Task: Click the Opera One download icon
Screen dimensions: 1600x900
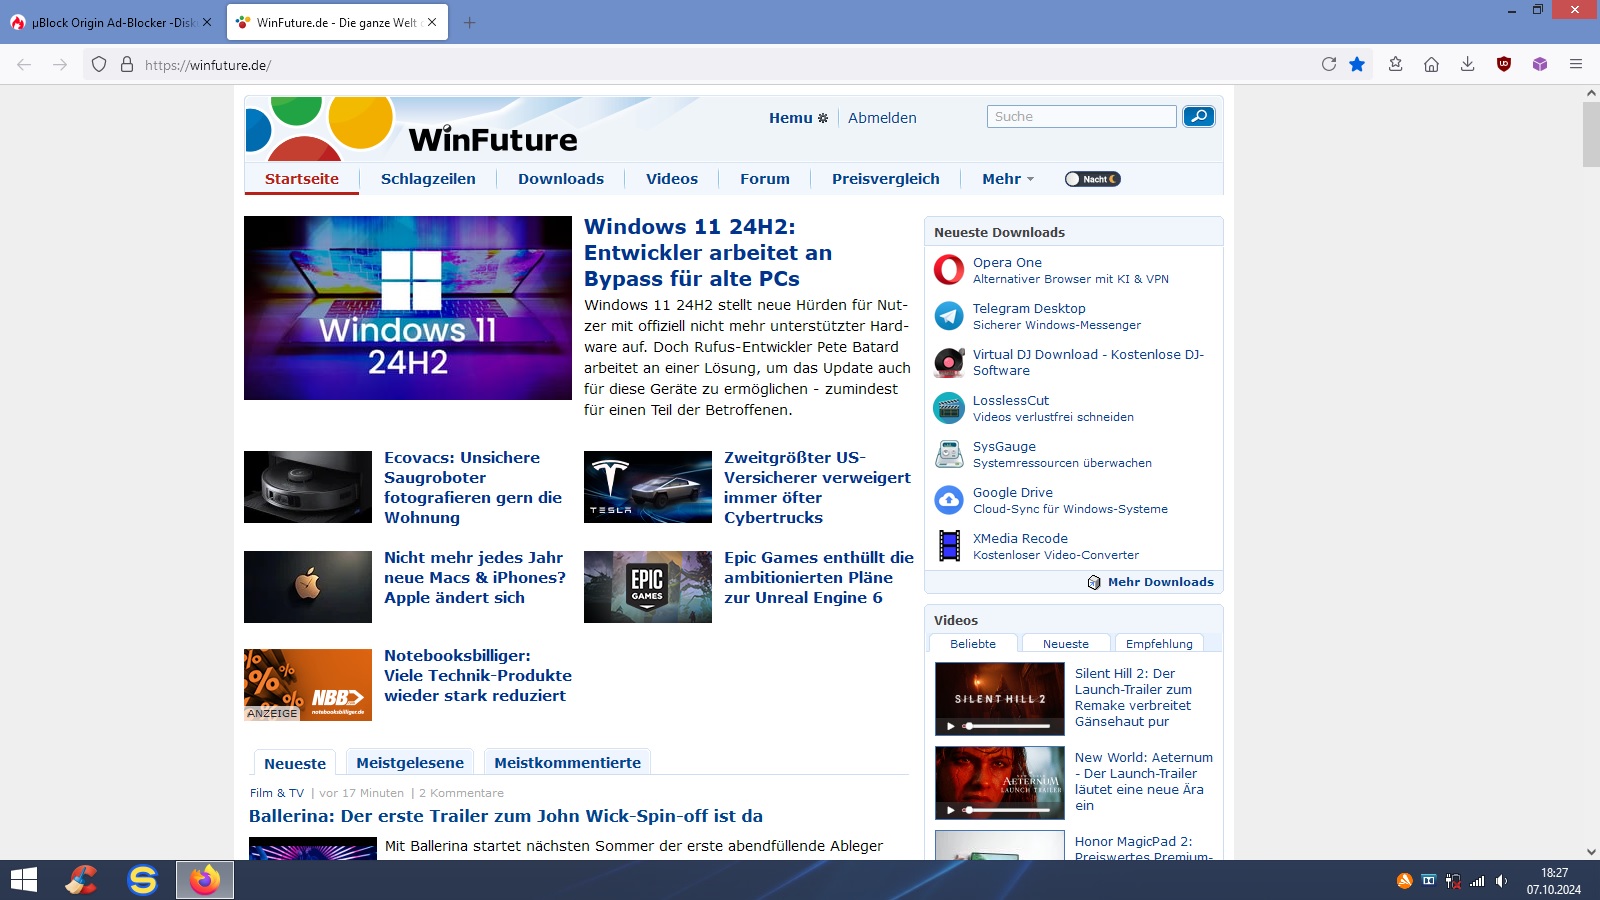Action: [x=949, y=270]
